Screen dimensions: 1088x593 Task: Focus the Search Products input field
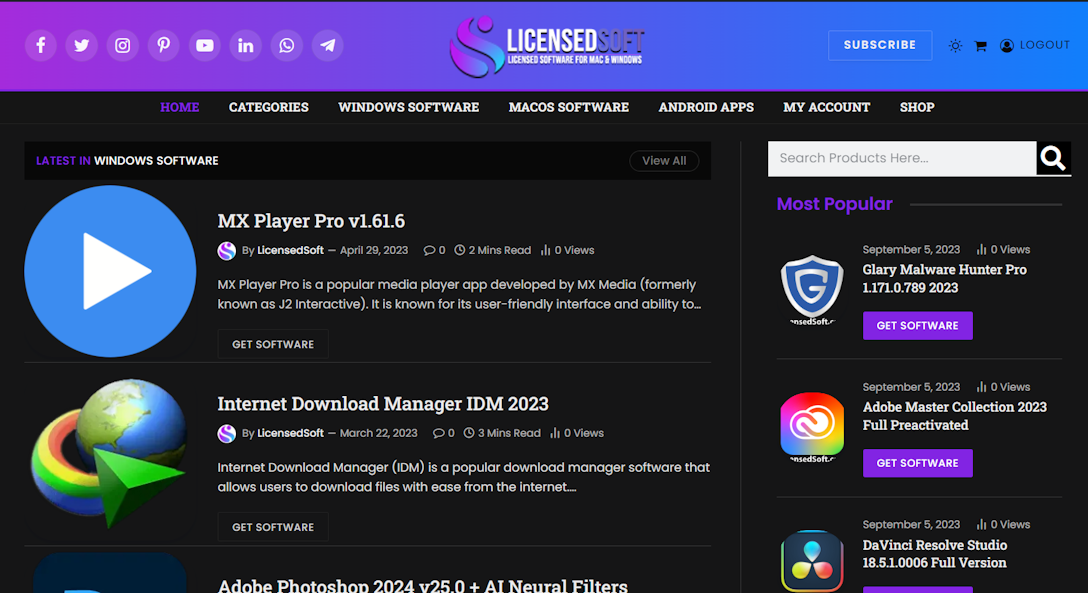[900, 158]
